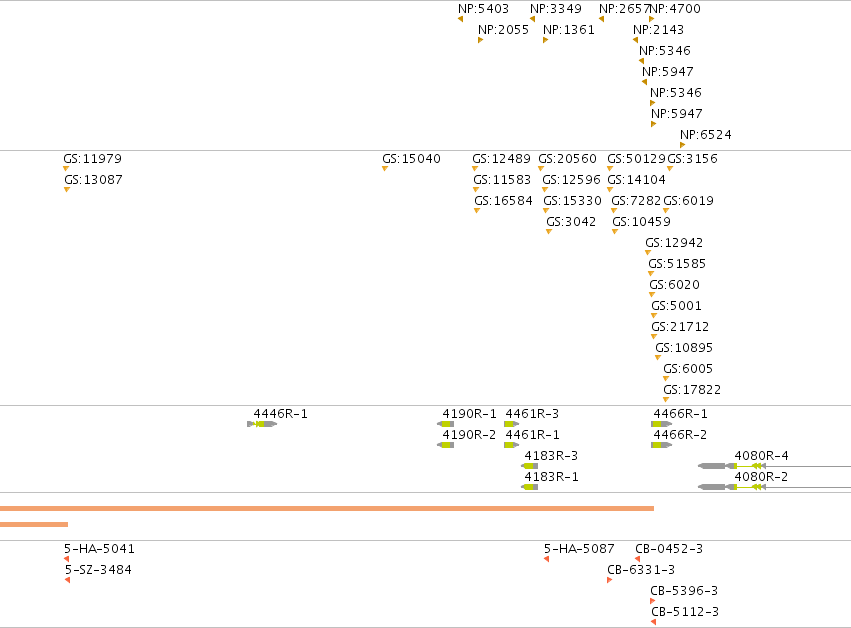The height and width of the screenshot is (628, 851).
Task: Click the red arrow under 5-HA-5041
Action: coord(66,559)
